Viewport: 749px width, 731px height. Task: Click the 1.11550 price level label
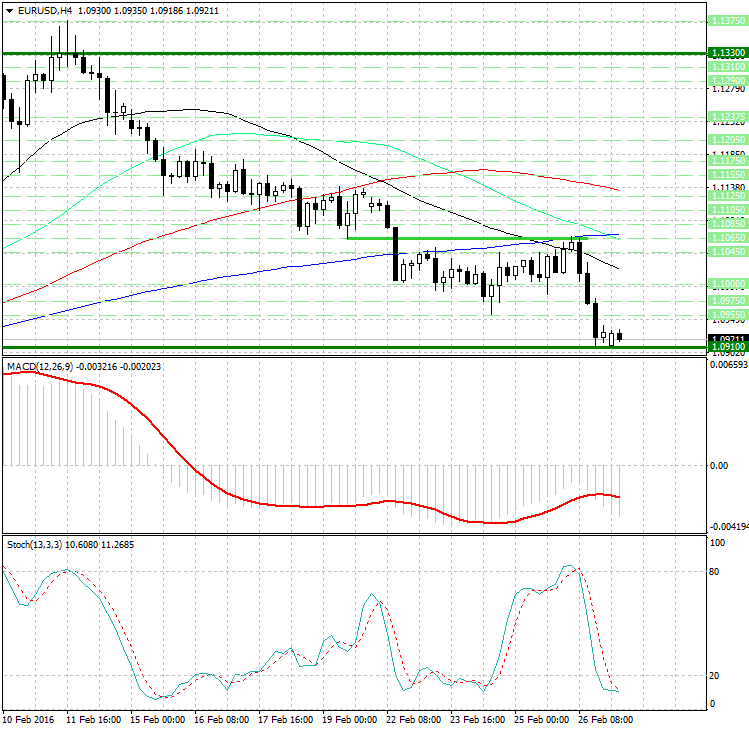point(728,174)
